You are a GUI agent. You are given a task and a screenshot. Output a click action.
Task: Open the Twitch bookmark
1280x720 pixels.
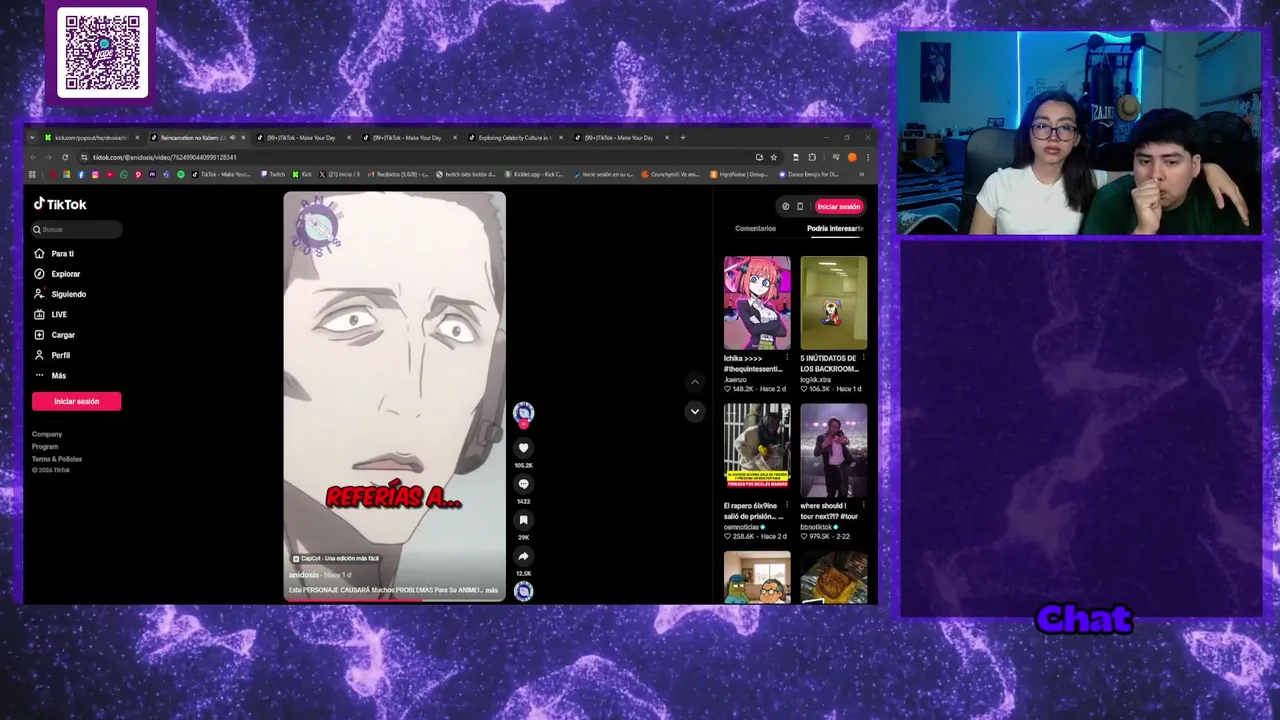coord(273,174)
